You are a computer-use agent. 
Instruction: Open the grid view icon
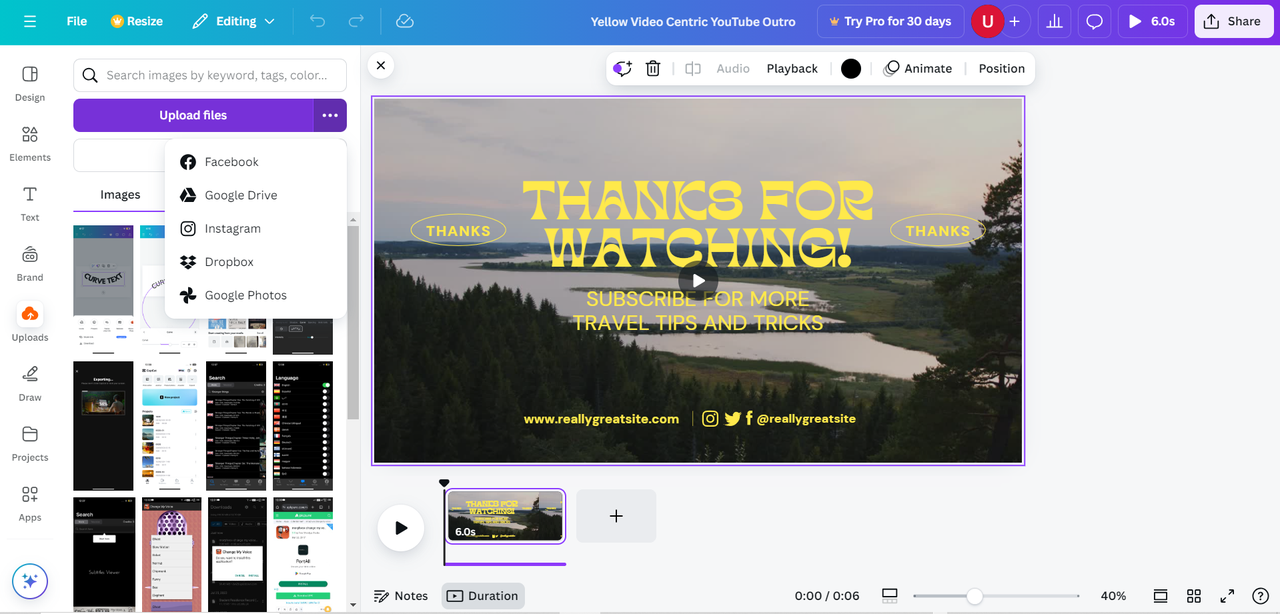tap(1194, 596)
